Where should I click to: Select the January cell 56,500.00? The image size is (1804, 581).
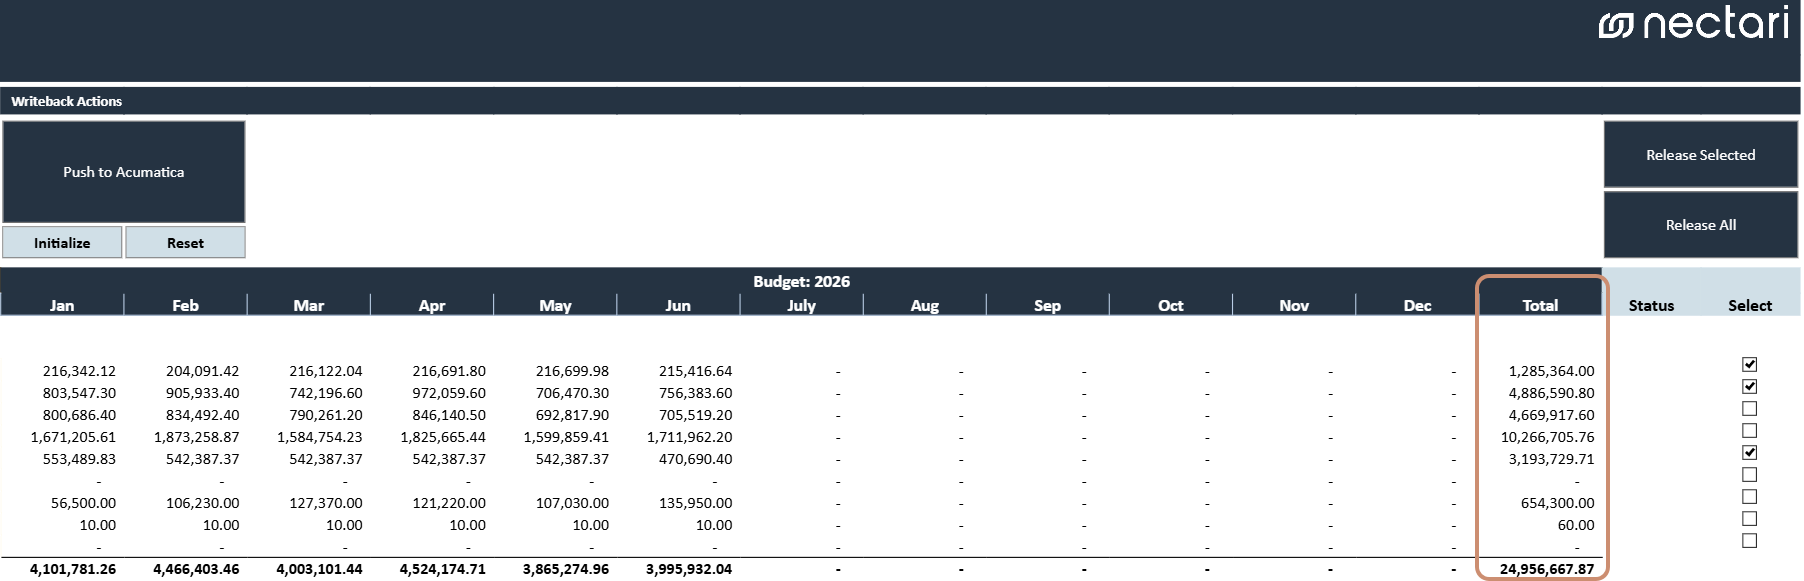pyautogui.click(x=83, y=503)
